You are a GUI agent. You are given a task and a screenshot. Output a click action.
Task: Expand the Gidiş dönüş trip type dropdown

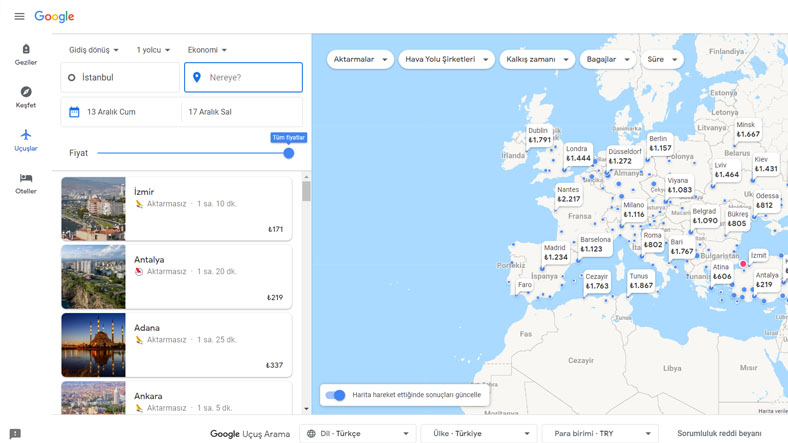pos(94,50)
